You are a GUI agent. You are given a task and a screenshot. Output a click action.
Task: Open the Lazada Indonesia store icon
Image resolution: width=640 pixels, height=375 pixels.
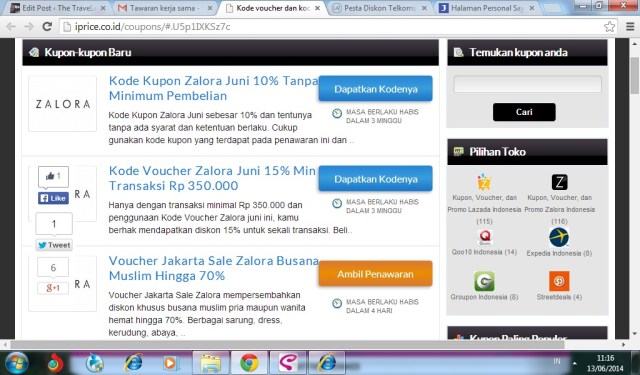click(484, 182)
